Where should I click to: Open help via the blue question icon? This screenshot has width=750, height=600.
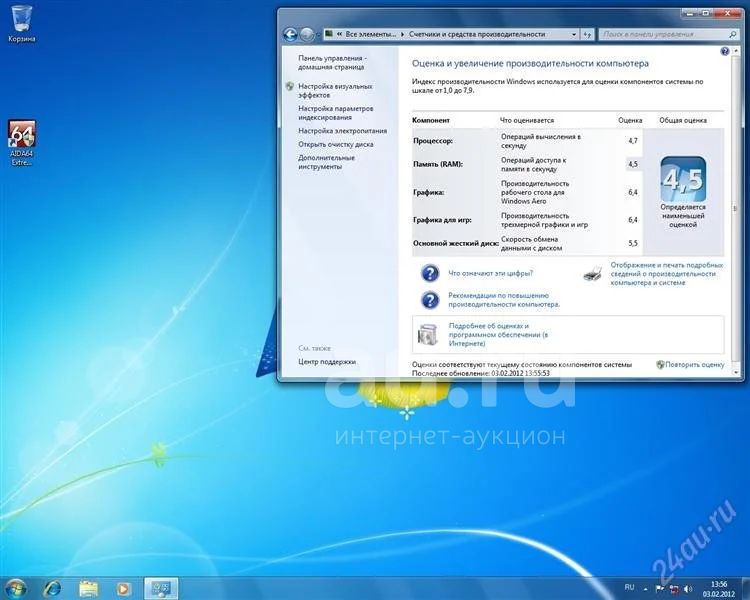(725, 51)
